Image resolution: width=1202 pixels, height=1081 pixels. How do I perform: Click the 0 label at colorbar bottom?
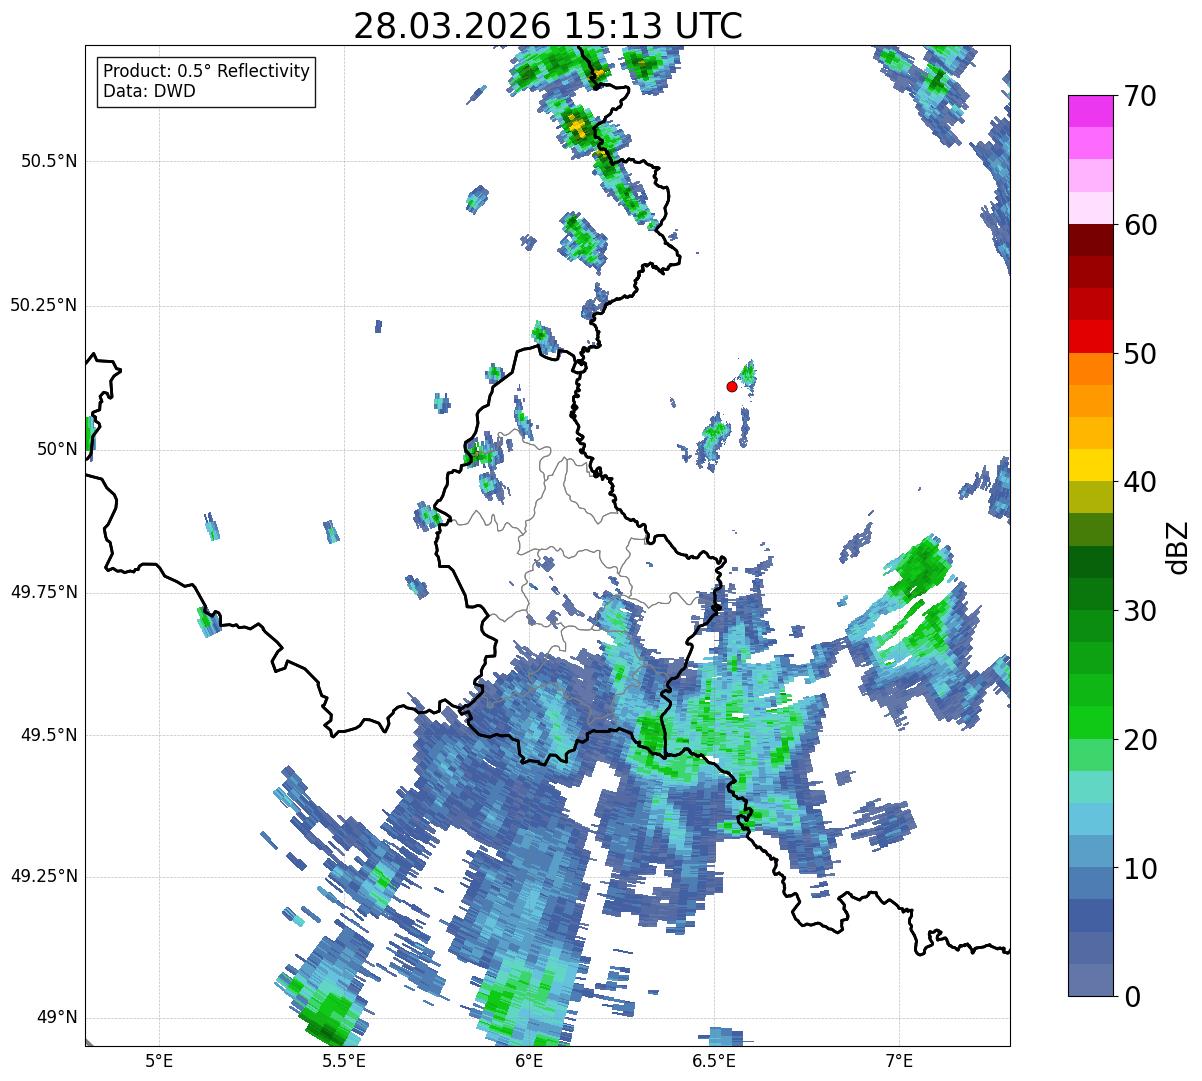point(1132,997)
